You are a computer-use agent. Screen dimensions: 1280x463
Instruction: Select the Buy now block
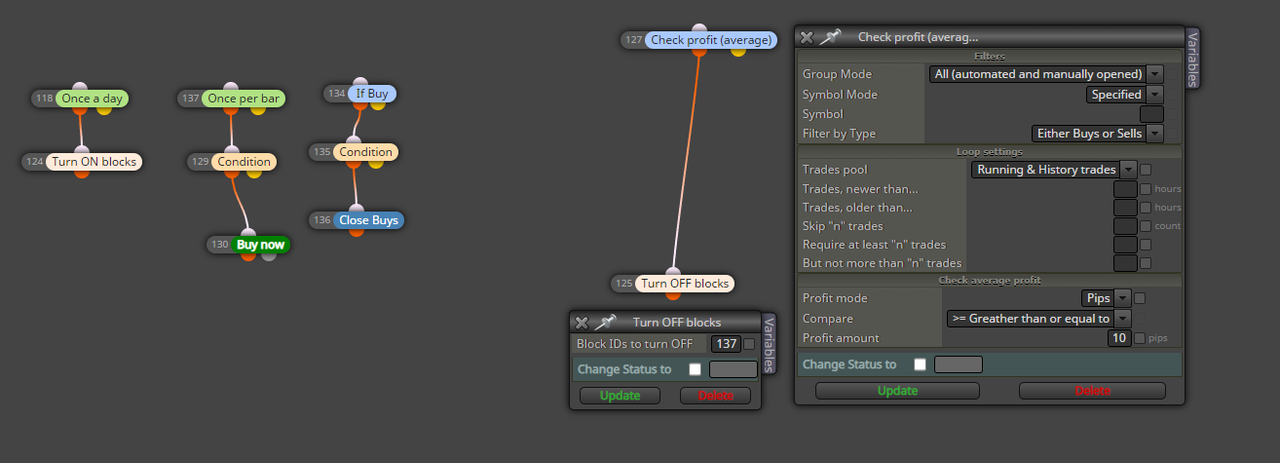pos(260,244)
